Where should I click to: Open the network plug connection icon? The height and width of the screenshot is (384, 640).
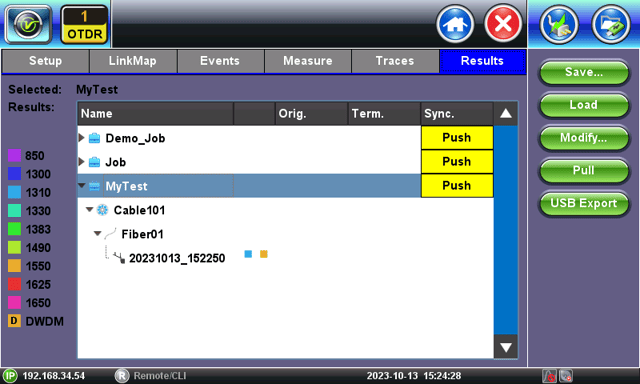tap(559, 24)
